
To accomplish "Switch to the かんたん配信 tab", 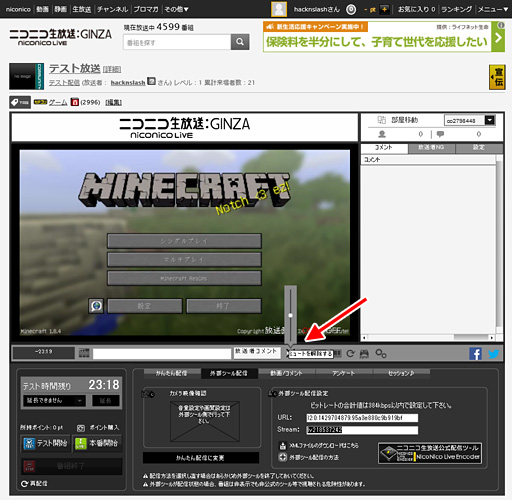I will 172,373.
